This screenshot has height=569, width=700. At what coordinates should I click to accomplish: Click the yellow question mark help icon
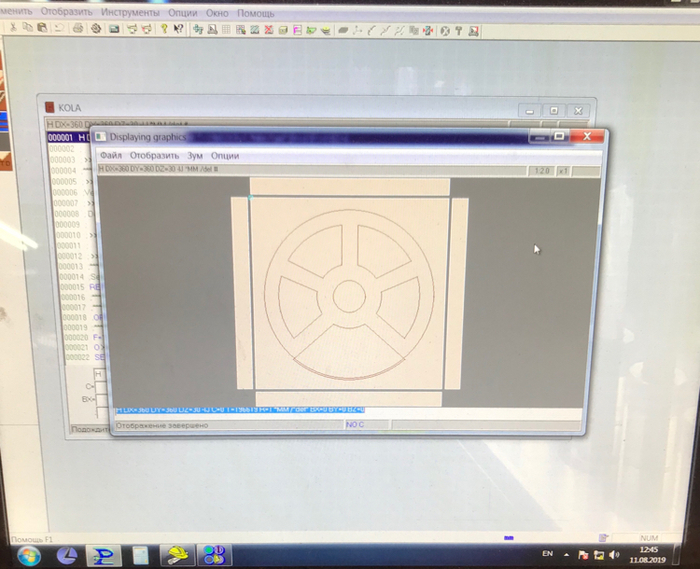click(x=164, y=29)
